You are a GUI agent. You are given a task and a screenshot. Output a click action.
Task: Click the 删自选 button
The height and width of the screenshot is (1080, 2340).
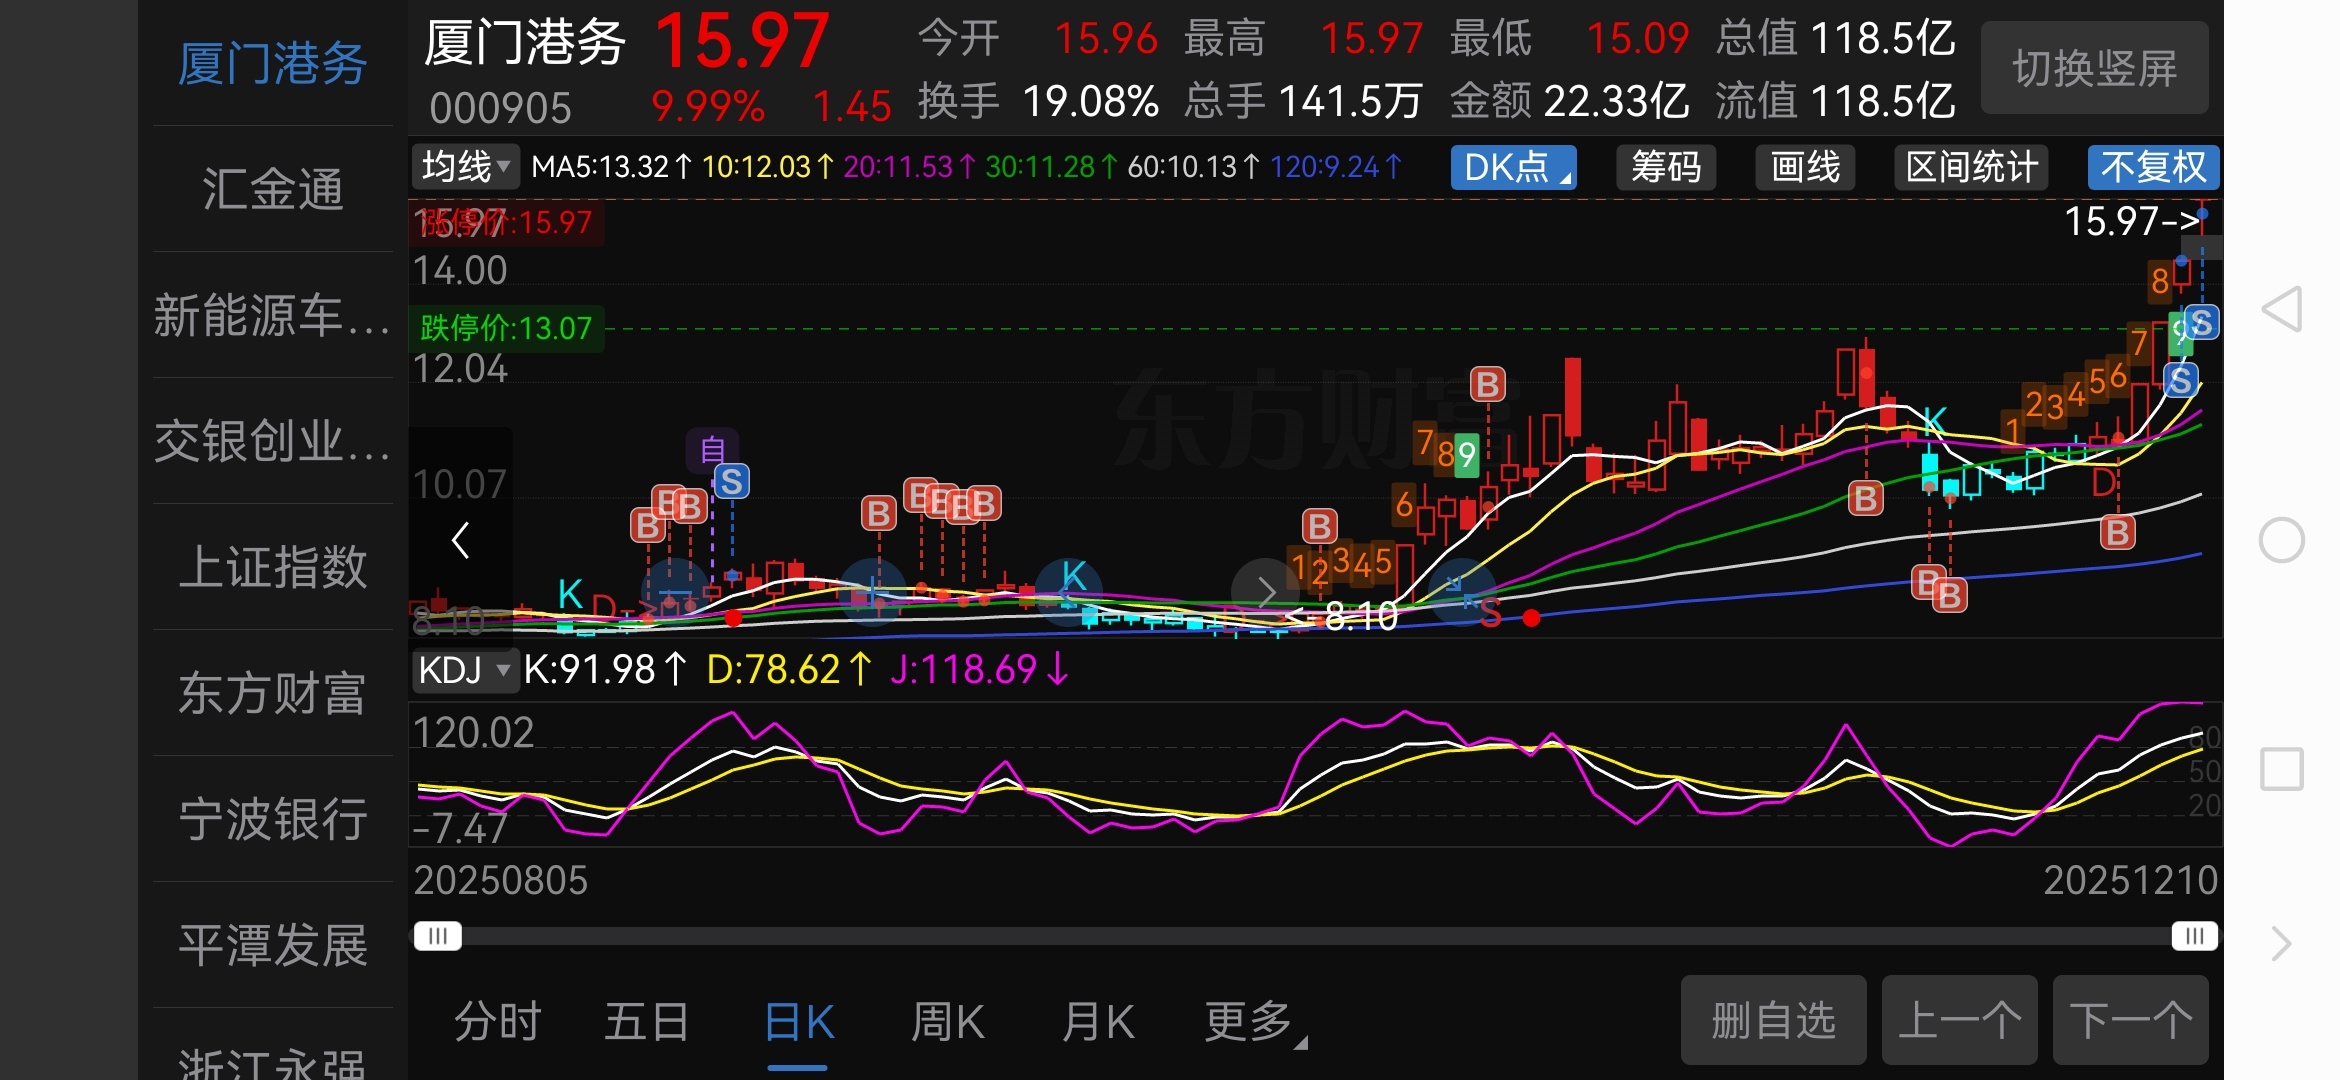[x=1773, y=1020]
